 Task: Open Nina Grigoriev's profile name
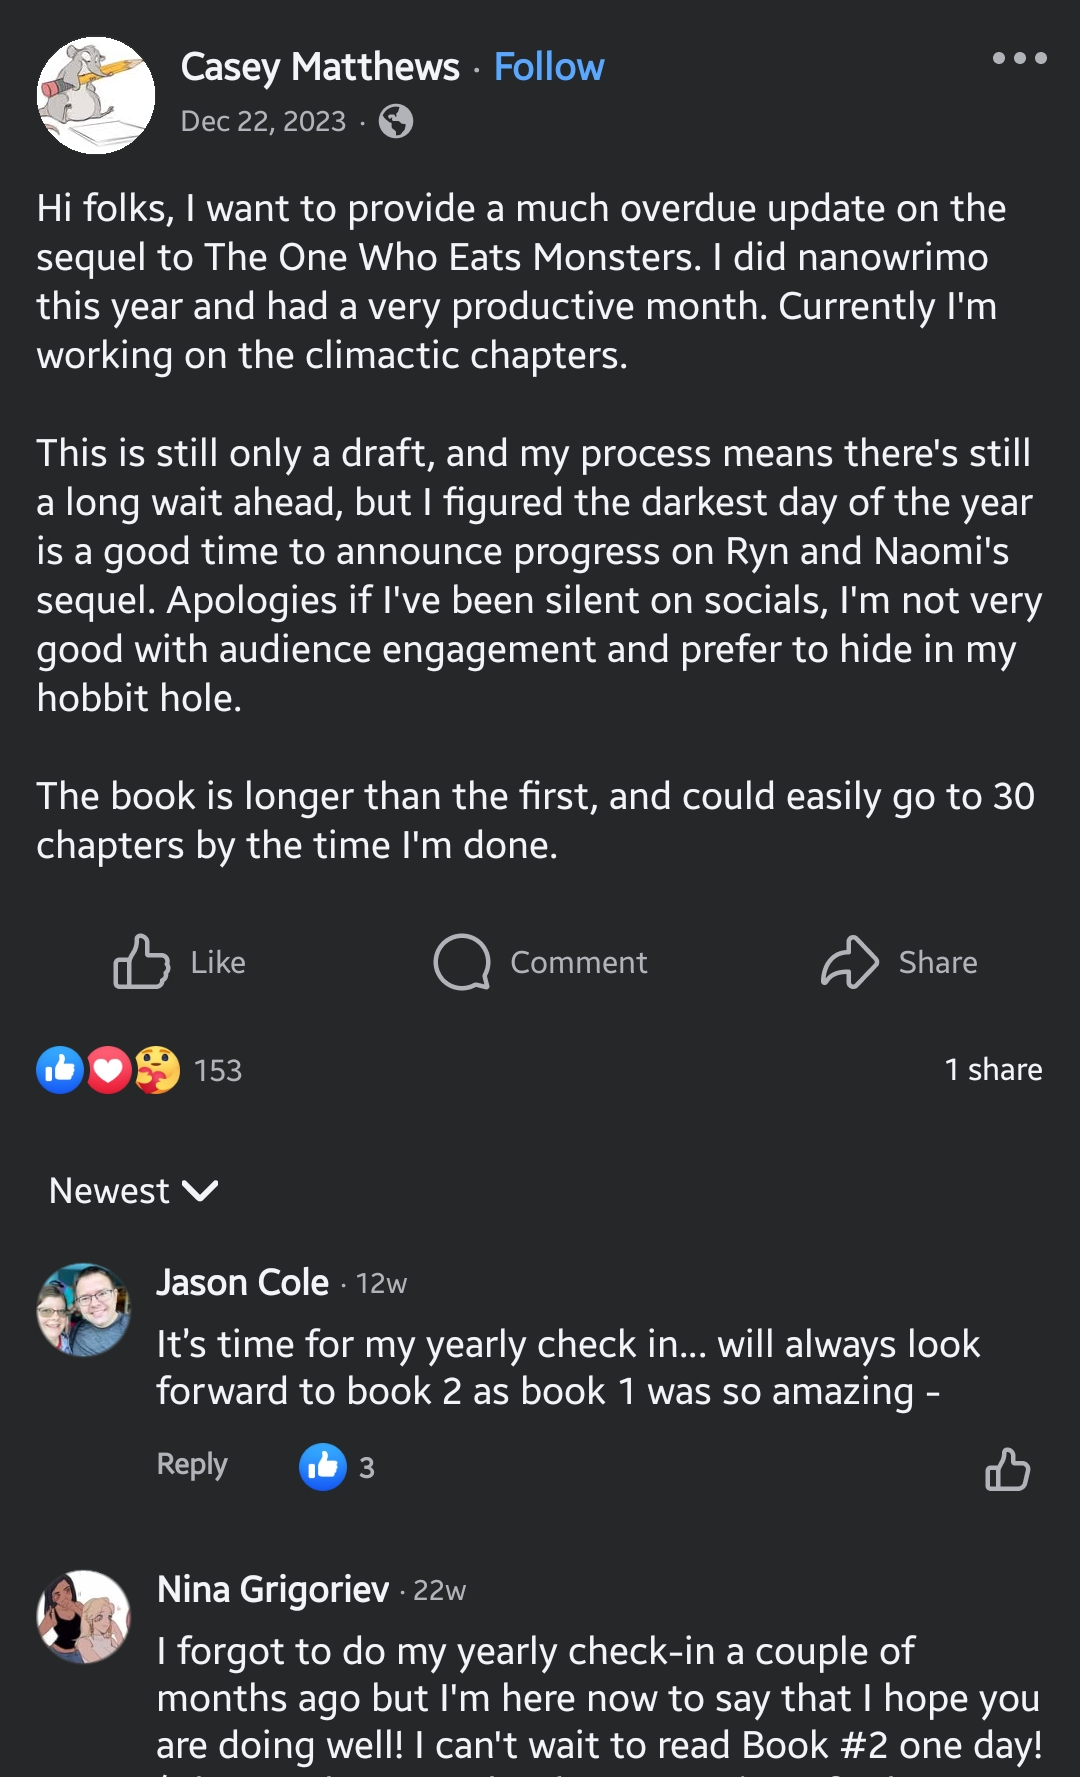click(x=273, y=1589)
